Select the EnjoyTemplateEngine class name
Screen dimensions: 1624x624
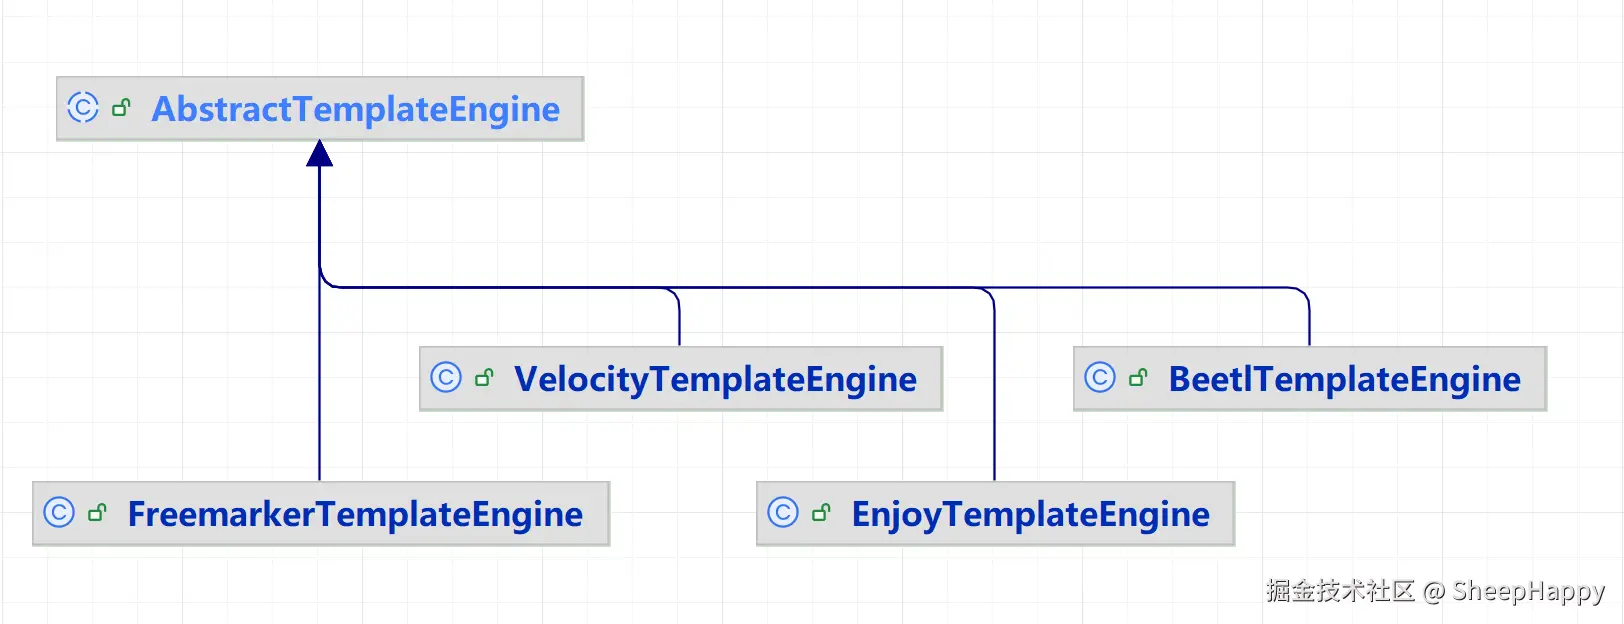point(1030,514)
